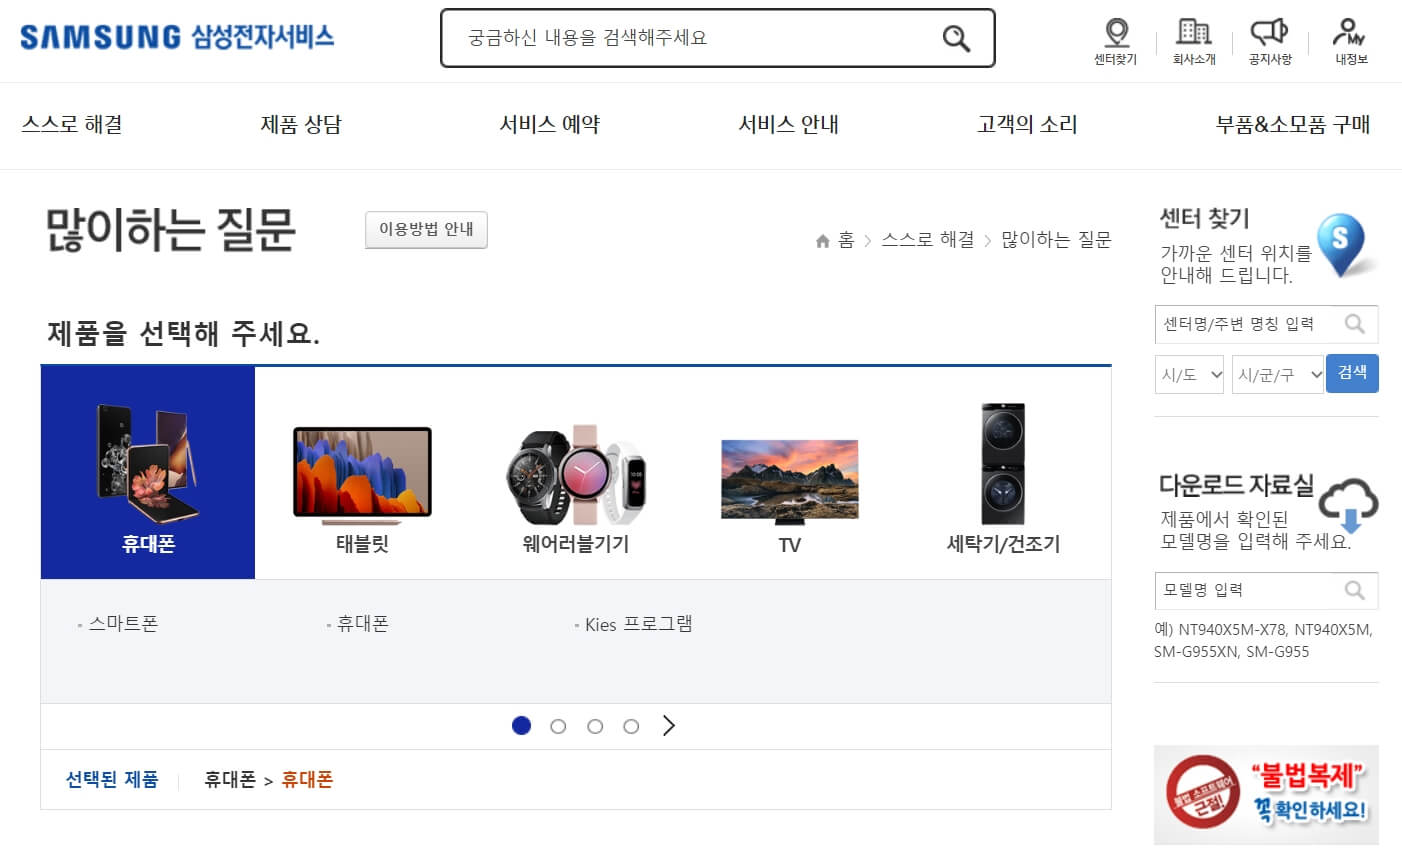
Task: Open the Kies 프로그램 link
Action: pyautogui.click(x=637, y=623)
